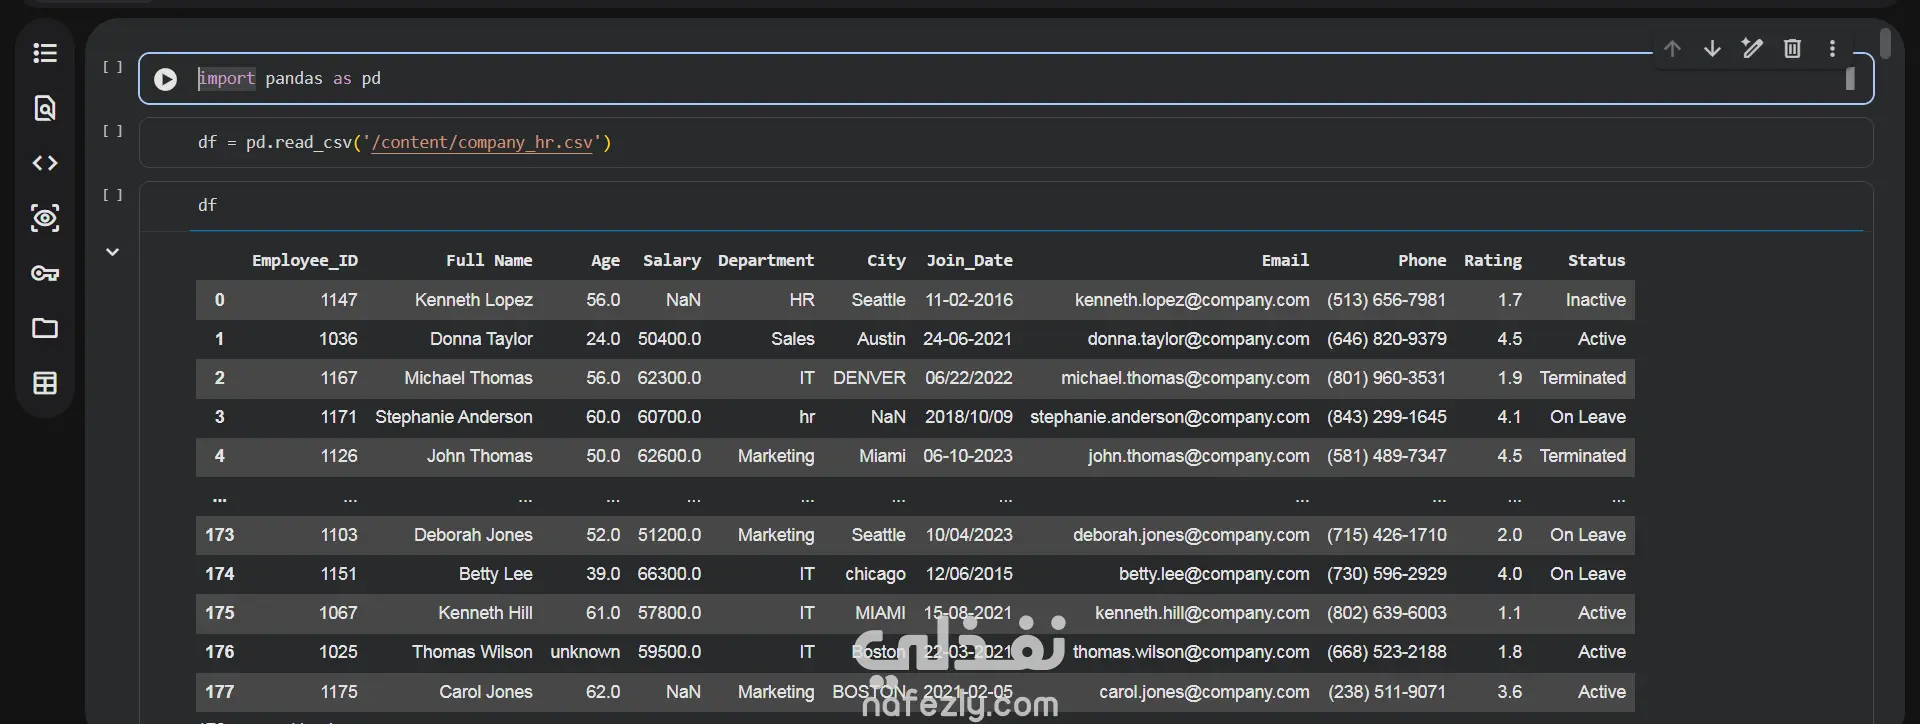Click into the df code cell
This screenshot has height=724, width=1920.
1006,206
